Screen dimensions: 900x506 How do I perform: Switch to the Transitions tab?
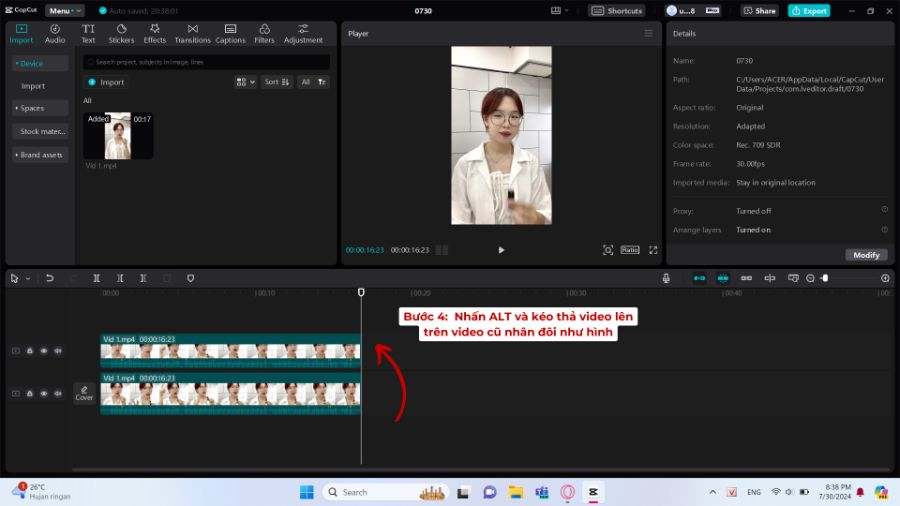click(x=192, y=34)
